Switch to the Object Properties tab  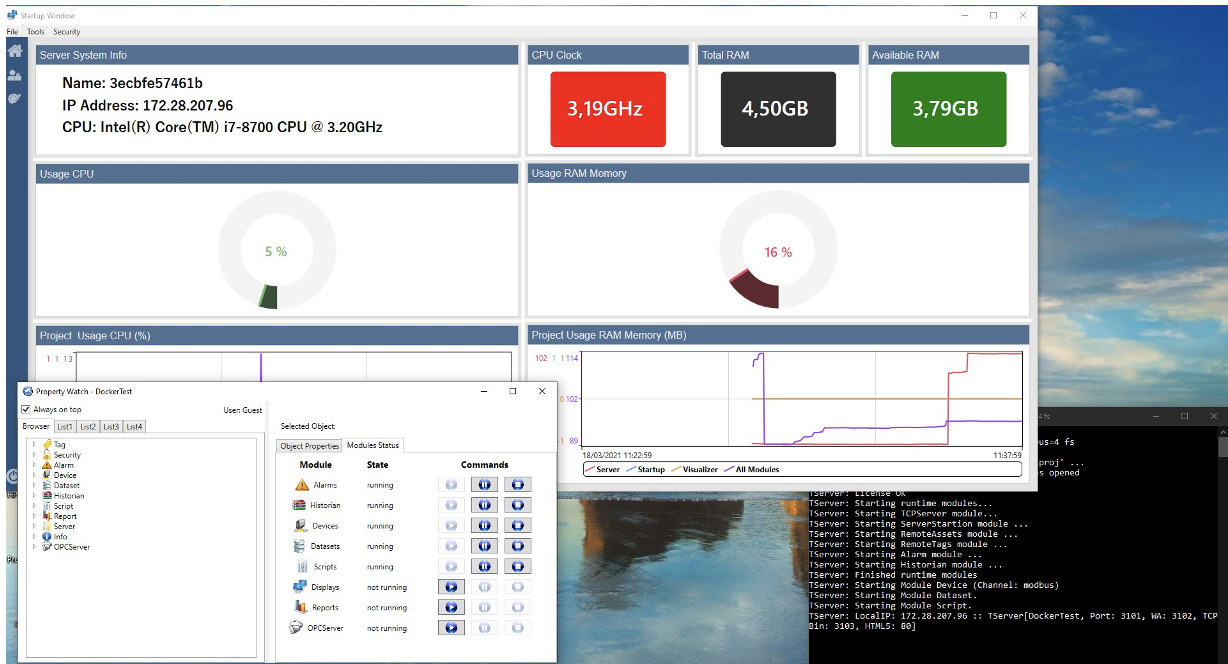[310, 446]
